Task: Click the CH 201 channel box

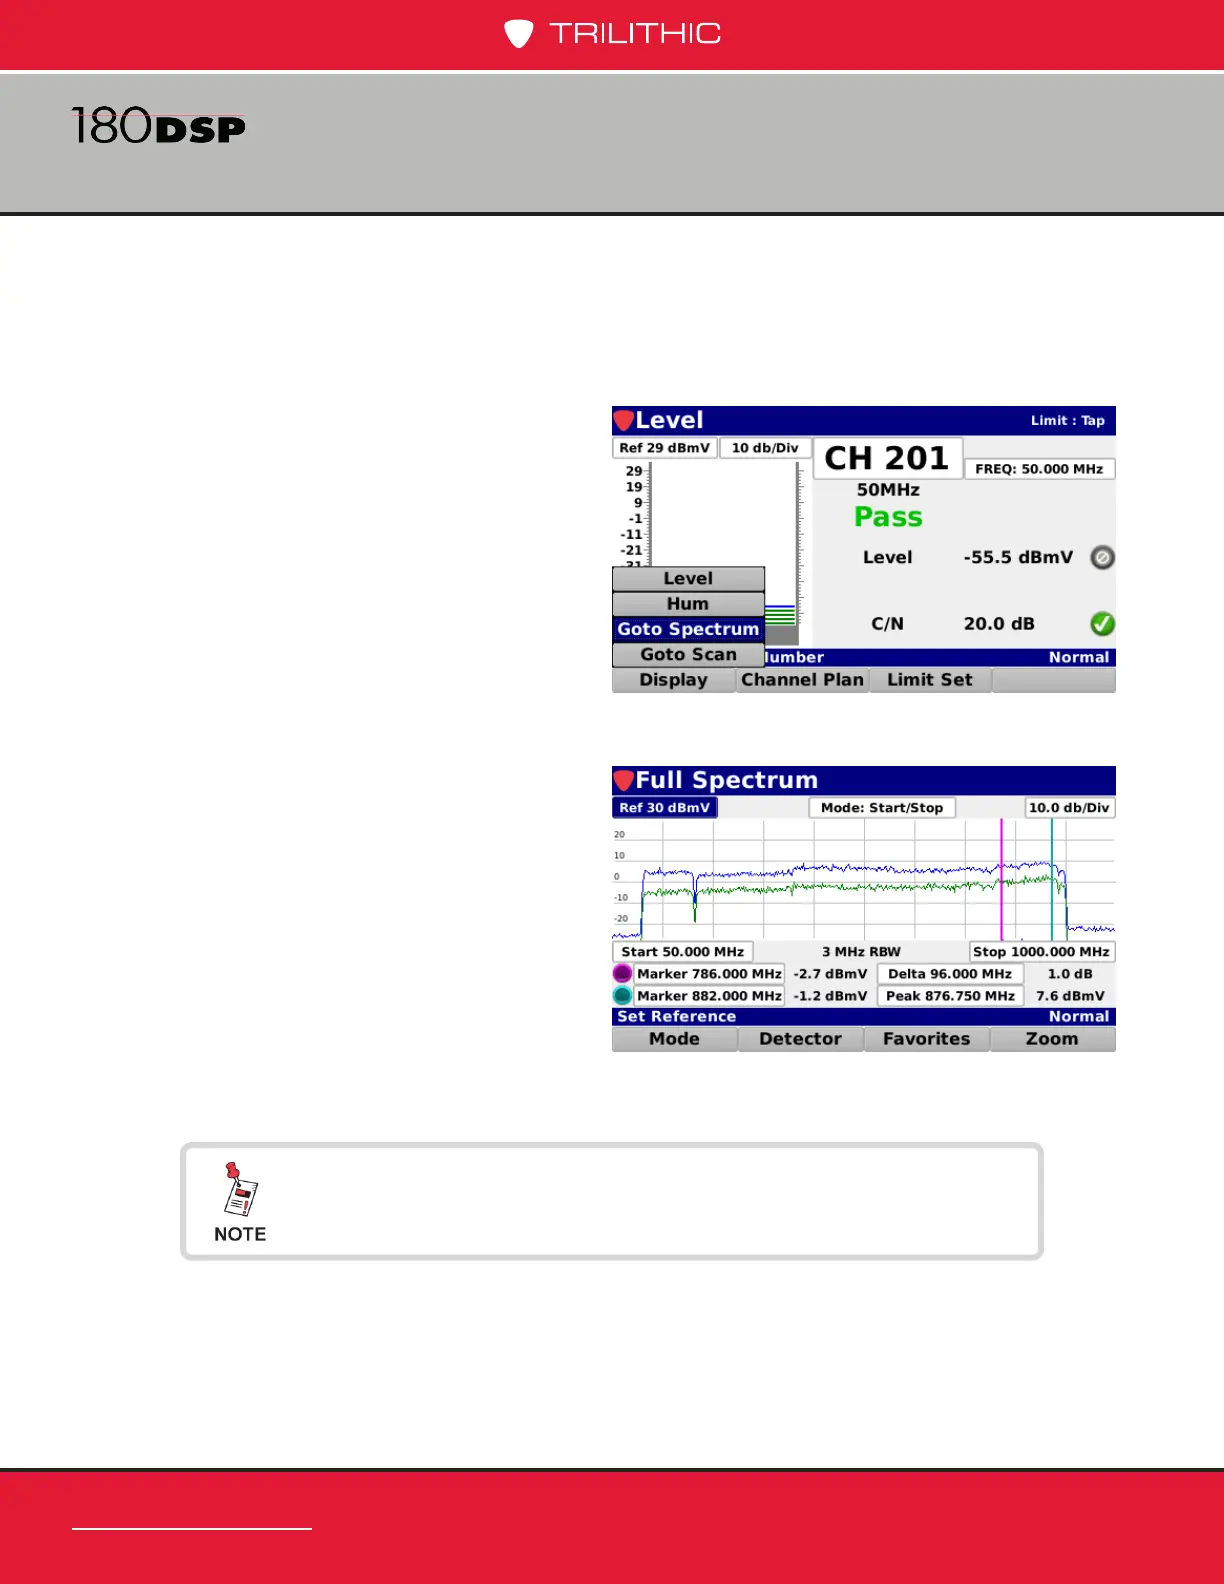Action: [x=887, y=458]
